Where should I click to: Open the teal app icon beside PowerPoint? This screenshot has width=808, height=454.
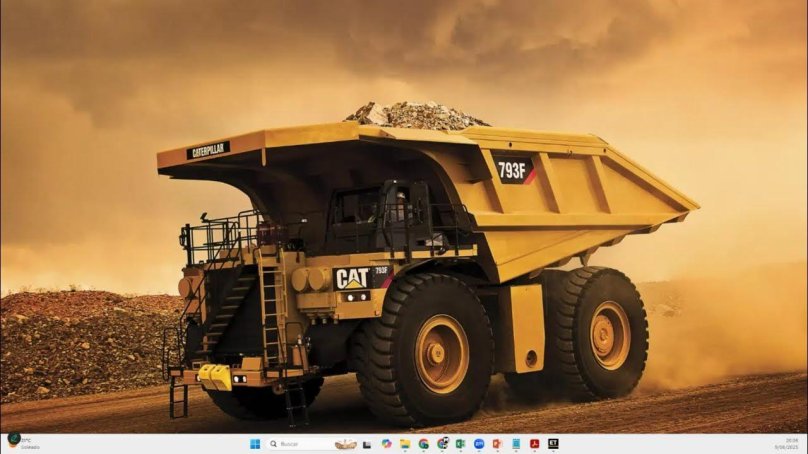(516, 443)
